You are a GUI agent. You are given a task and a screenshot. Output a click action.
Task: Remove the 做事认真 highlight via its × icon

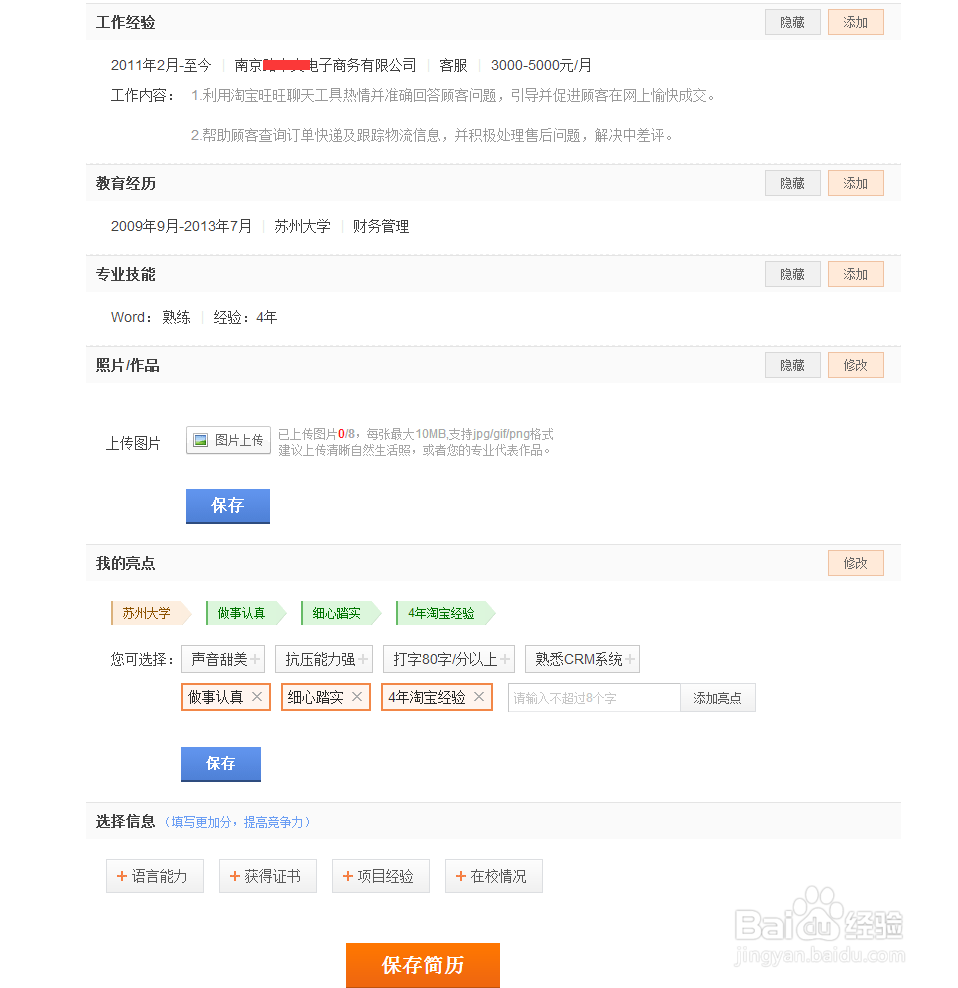coord(256,697)
